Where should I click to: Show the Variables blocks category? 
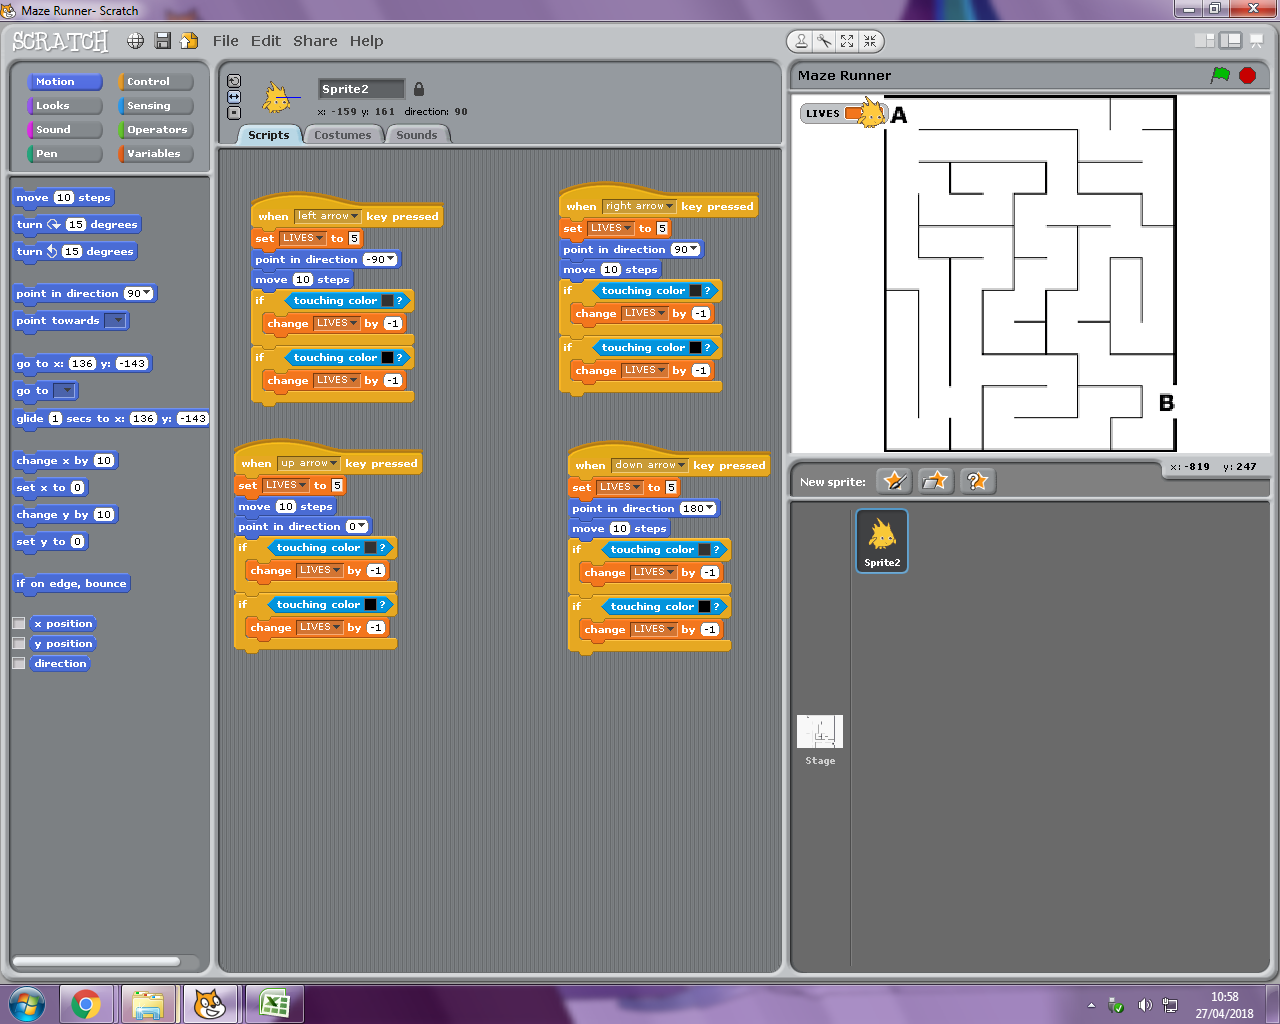click(155, 154)
